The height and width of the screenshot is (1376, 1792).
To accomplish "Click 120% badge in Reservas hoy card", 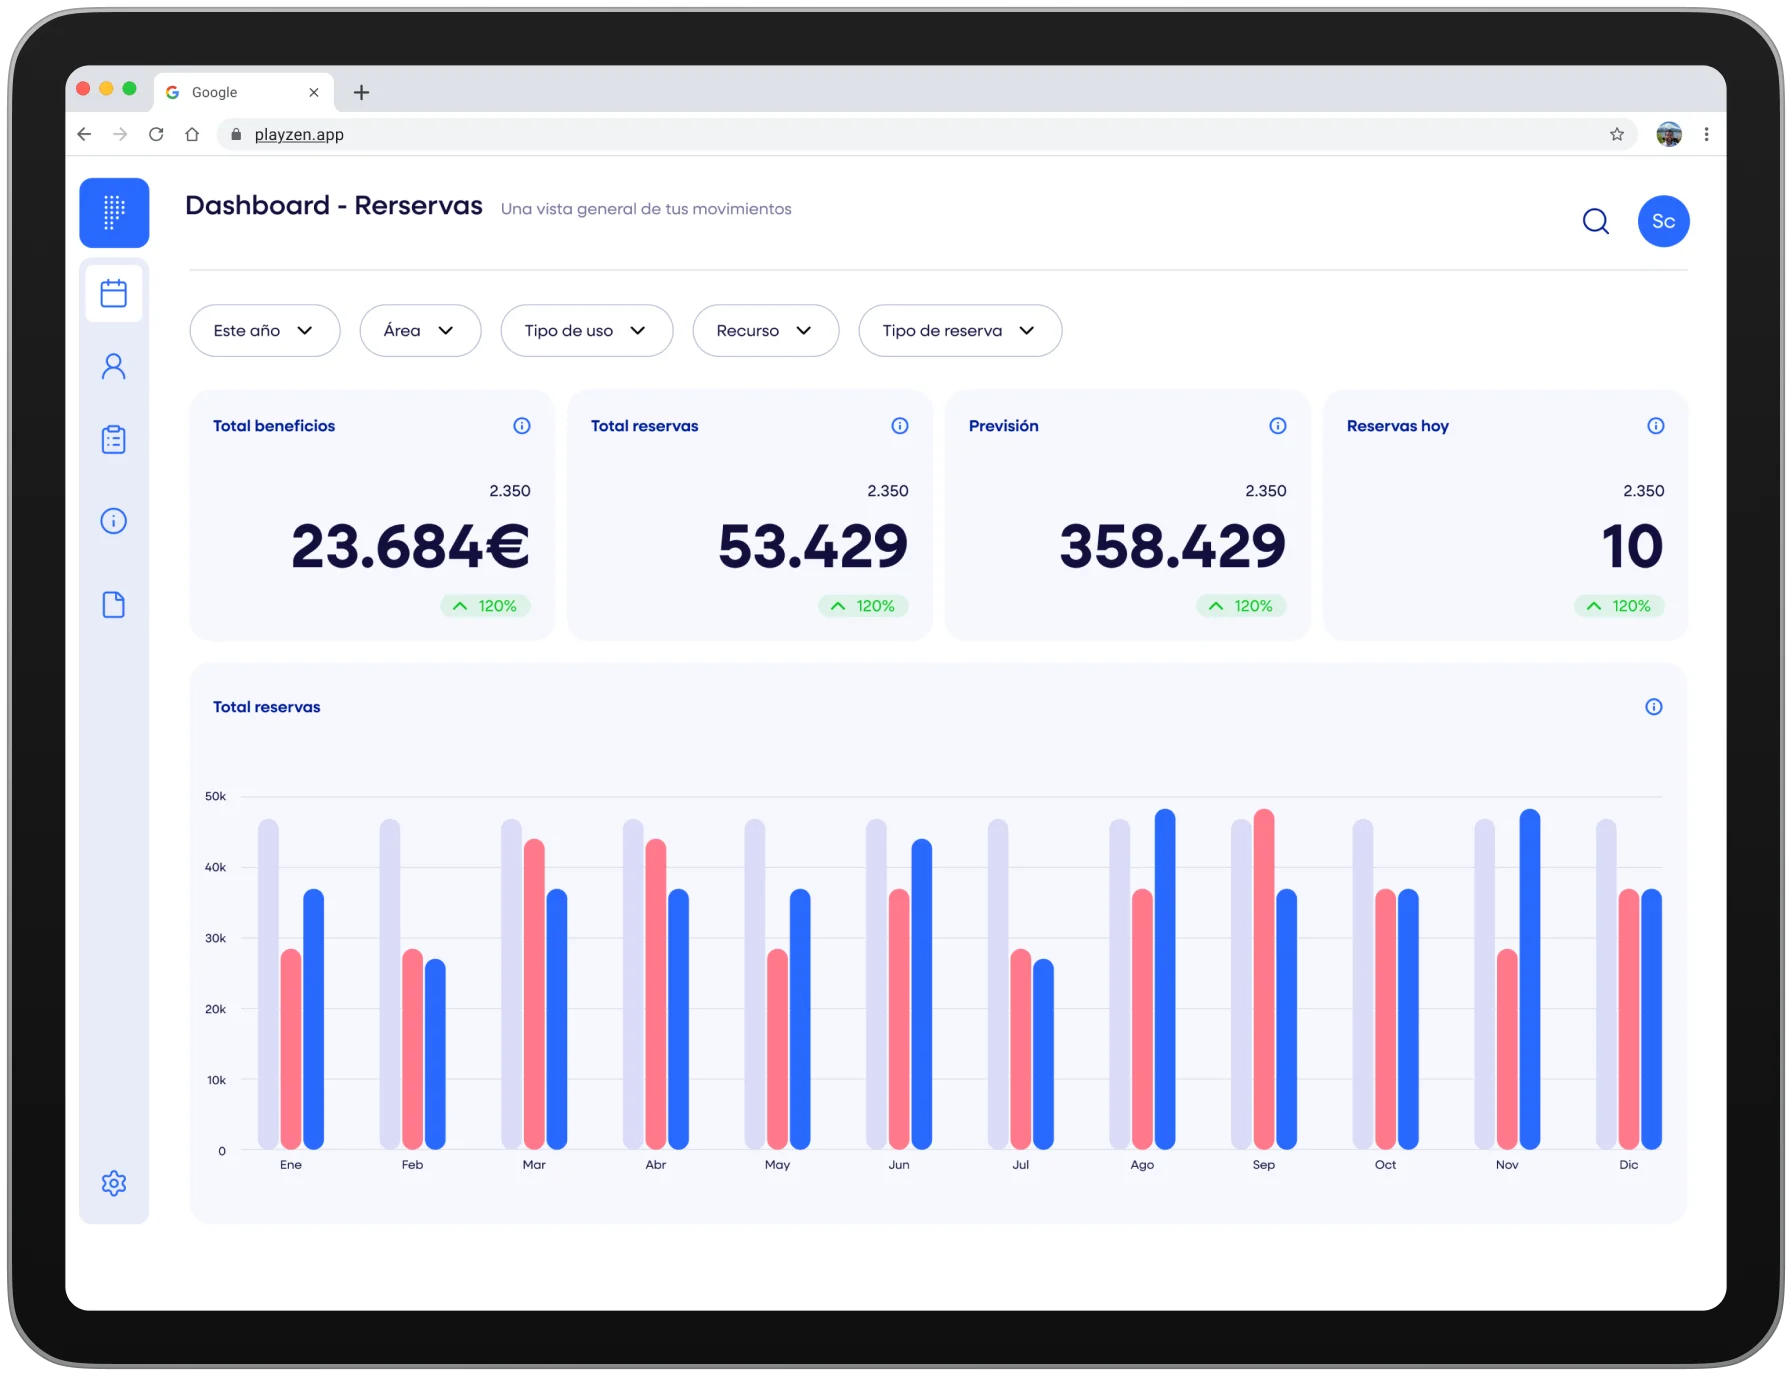I will pyautogui.click(x=1619, y=606).
